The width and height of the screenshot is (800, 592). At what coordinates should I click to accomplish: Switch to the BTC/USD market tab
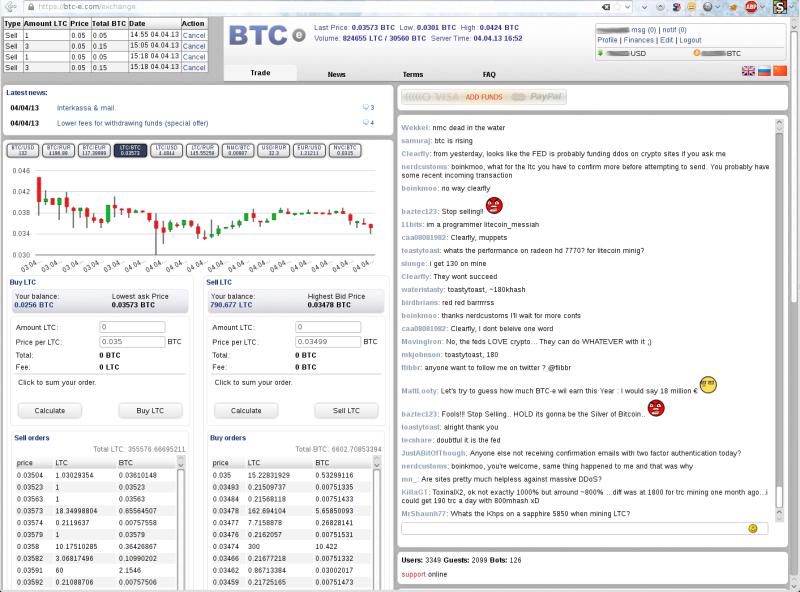pyautogui.click(x=23, y=152)
